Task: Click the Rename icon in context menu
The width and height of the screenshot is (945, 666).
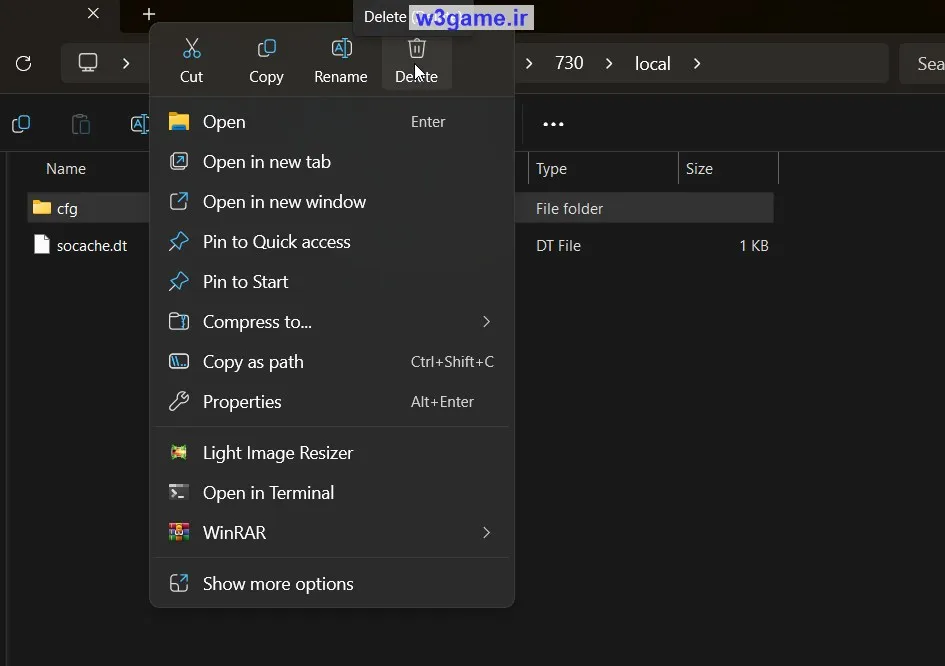Action: point(341,48)
